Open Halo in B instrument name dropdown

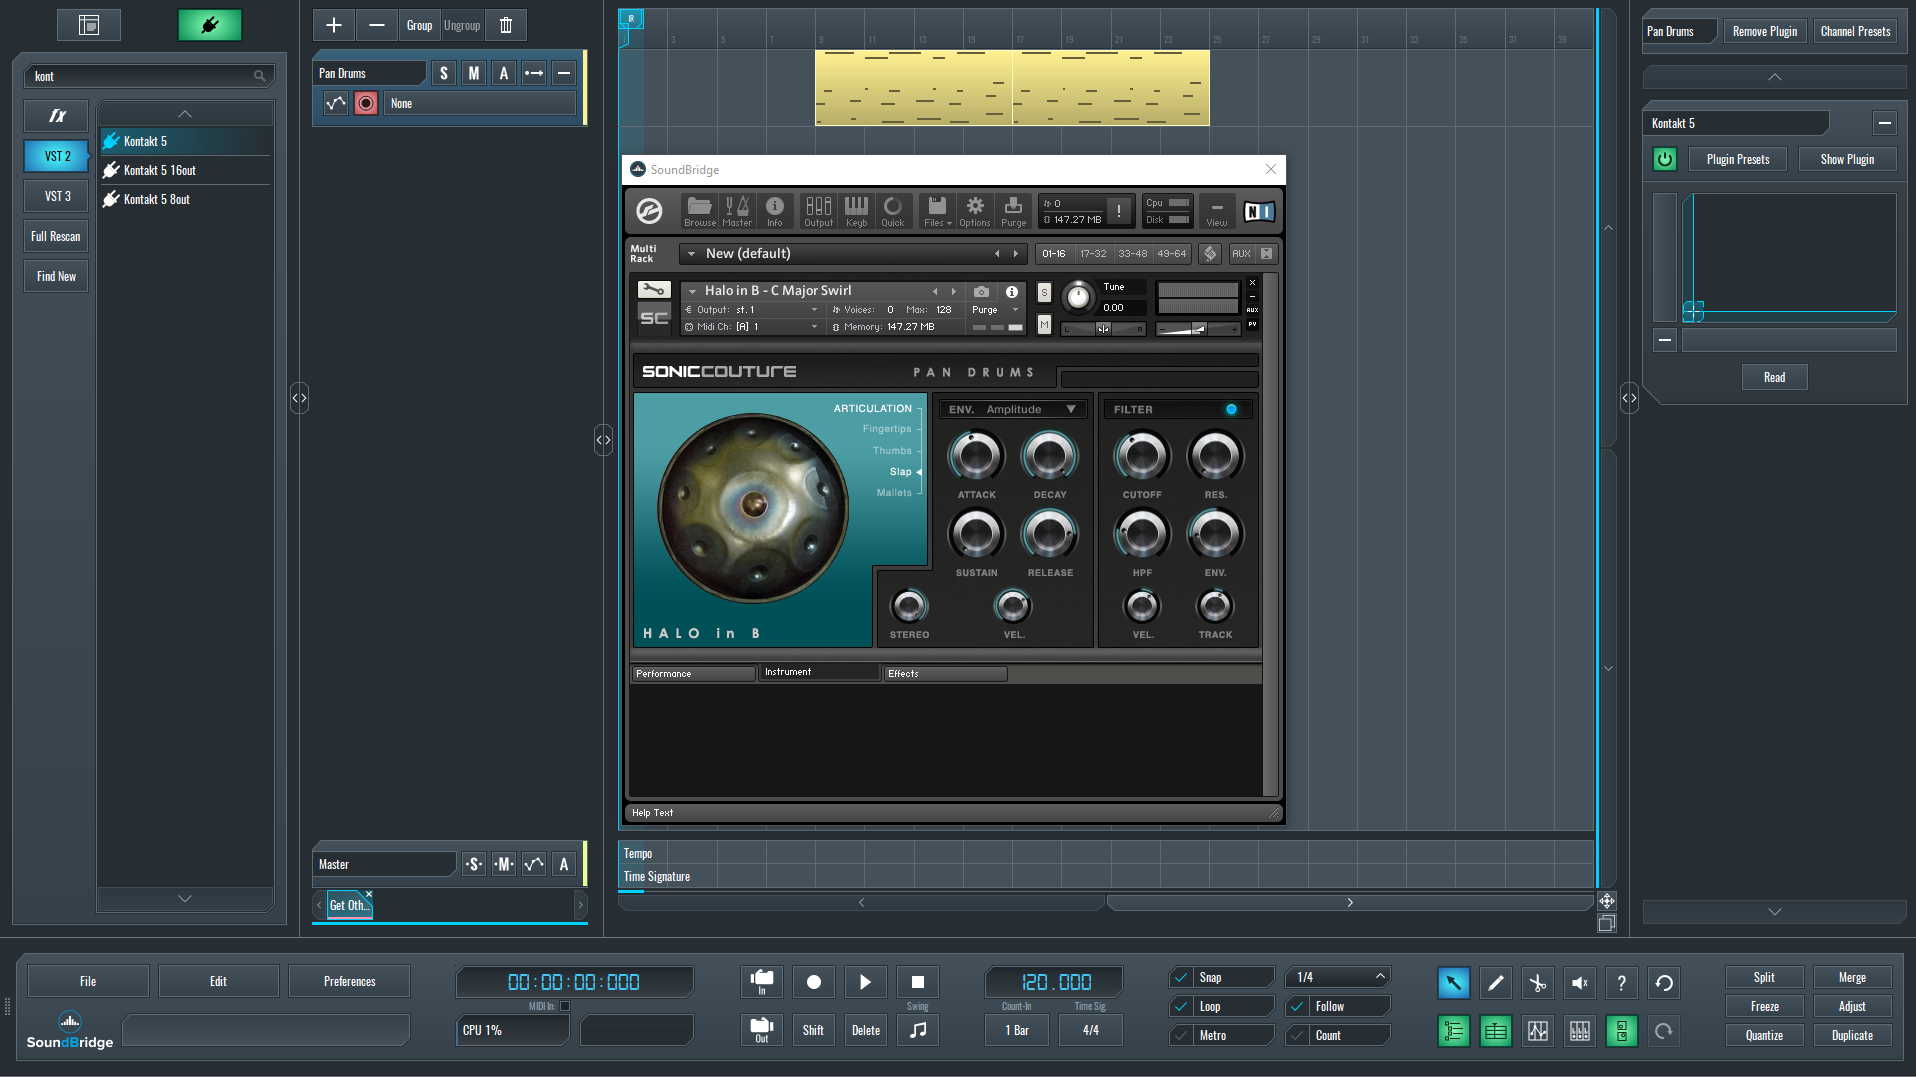(692, 291)
